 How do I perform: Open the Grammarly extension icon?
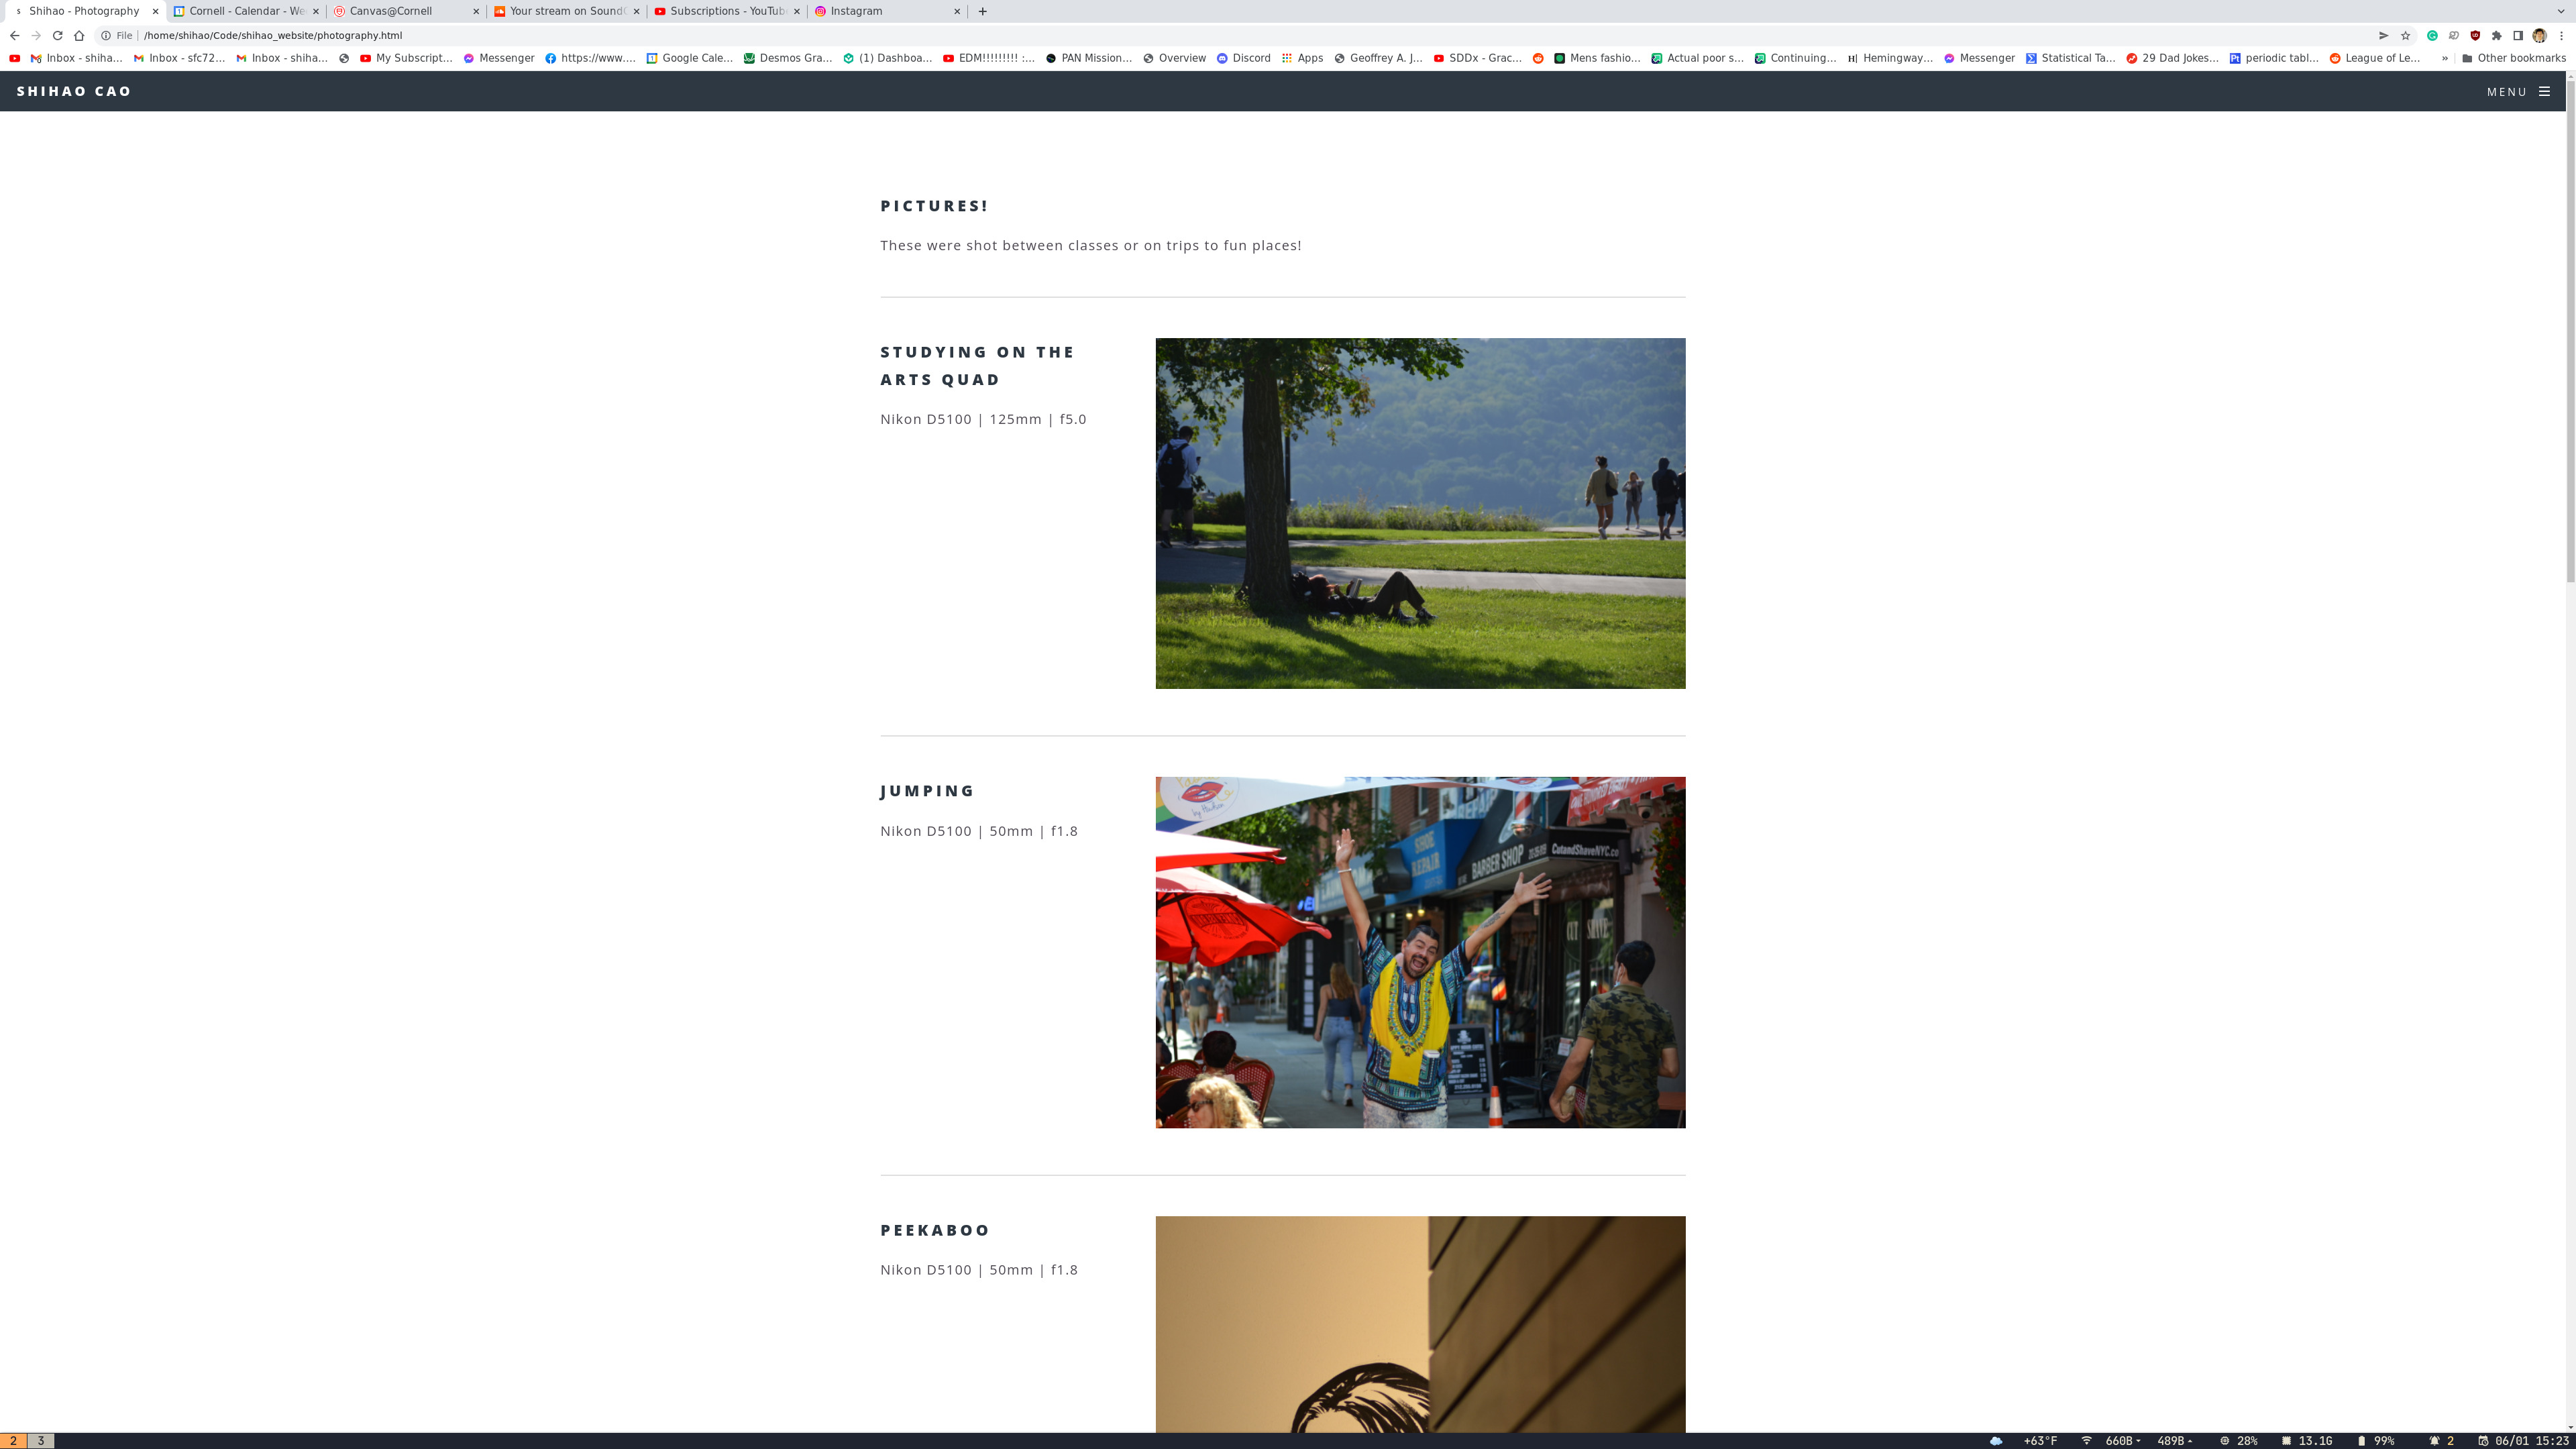(x=2432, y=35)
